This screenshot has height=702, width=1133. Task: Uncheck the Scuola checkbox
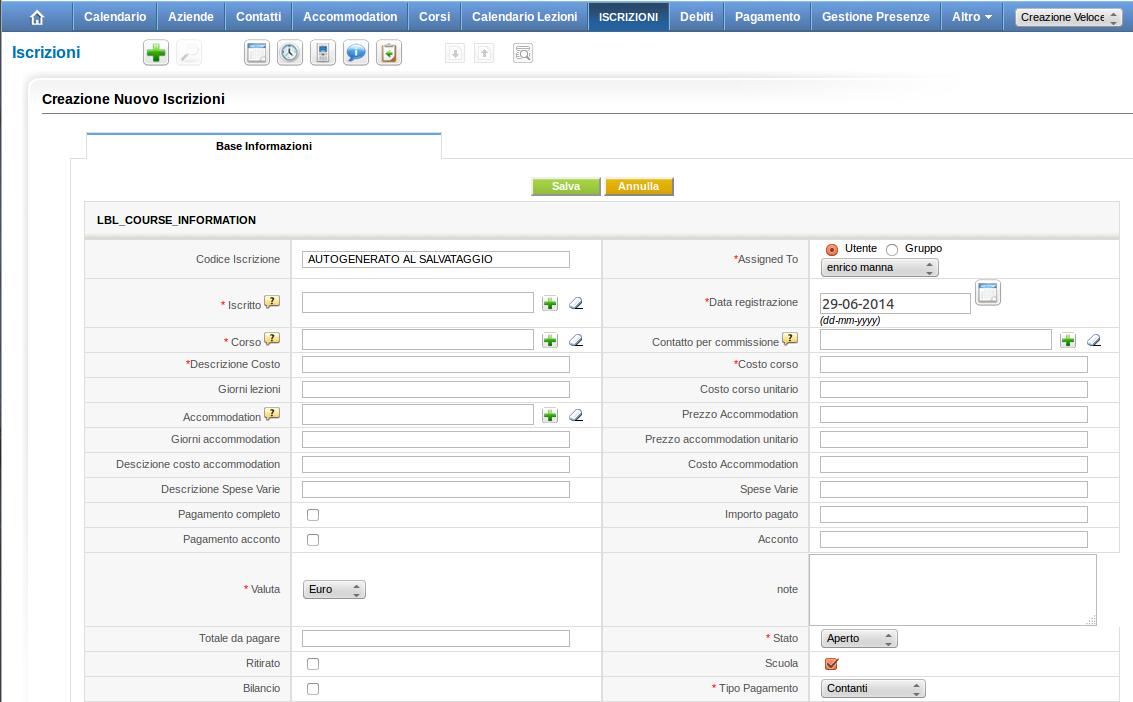[831, 664]
